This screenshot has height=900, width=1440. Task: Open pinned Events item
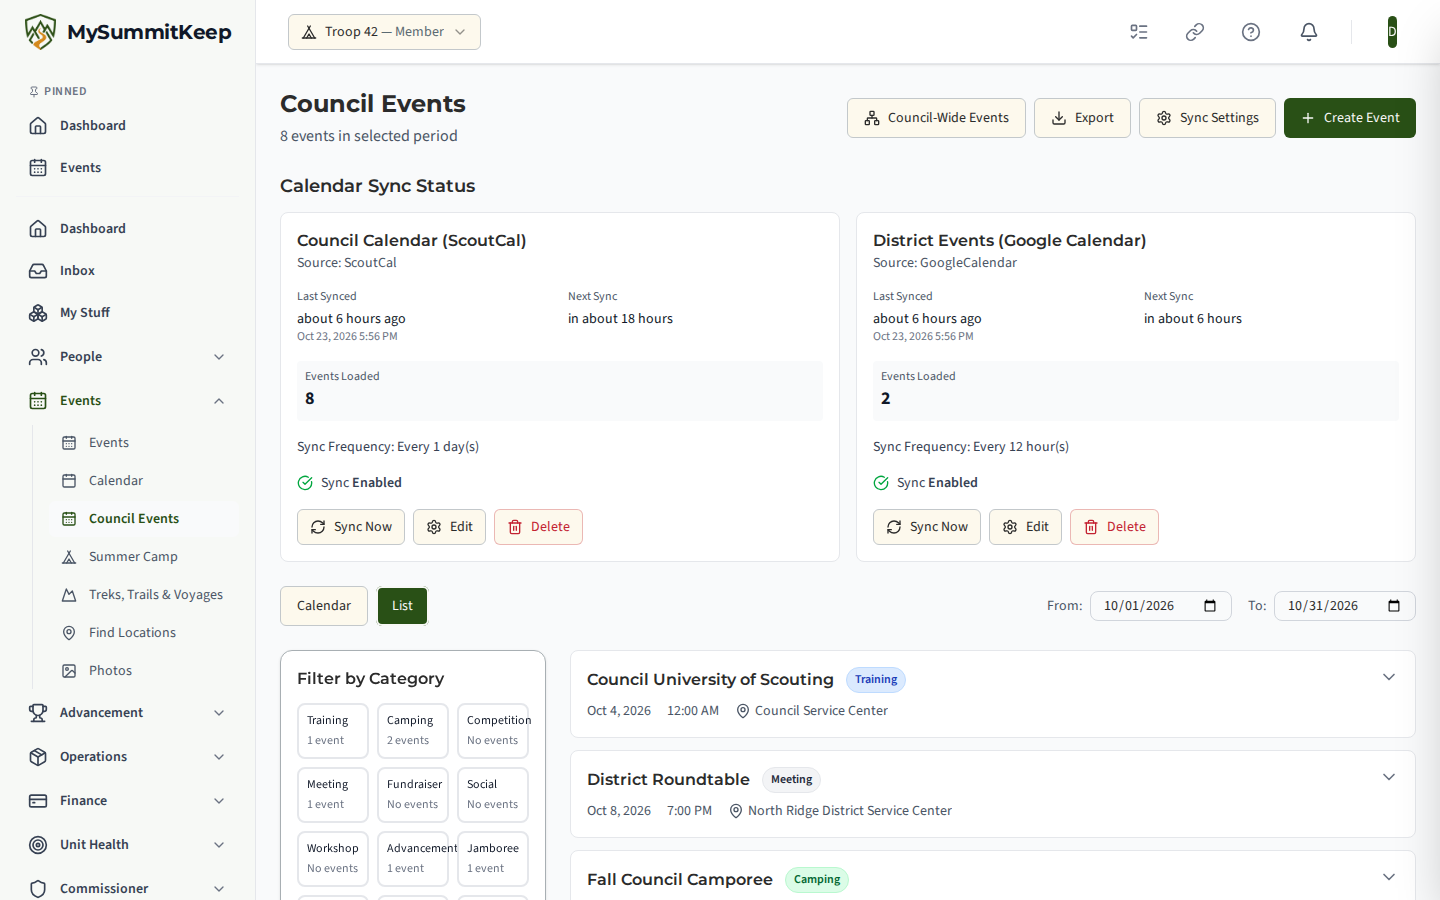128,167
